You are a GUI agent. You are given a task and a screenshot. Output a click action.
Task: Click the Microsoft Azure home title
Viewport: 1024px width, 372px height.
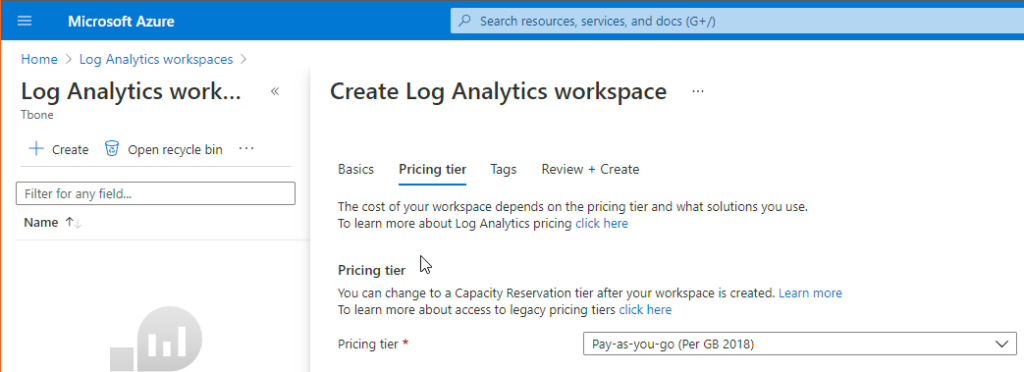[121, 22]
